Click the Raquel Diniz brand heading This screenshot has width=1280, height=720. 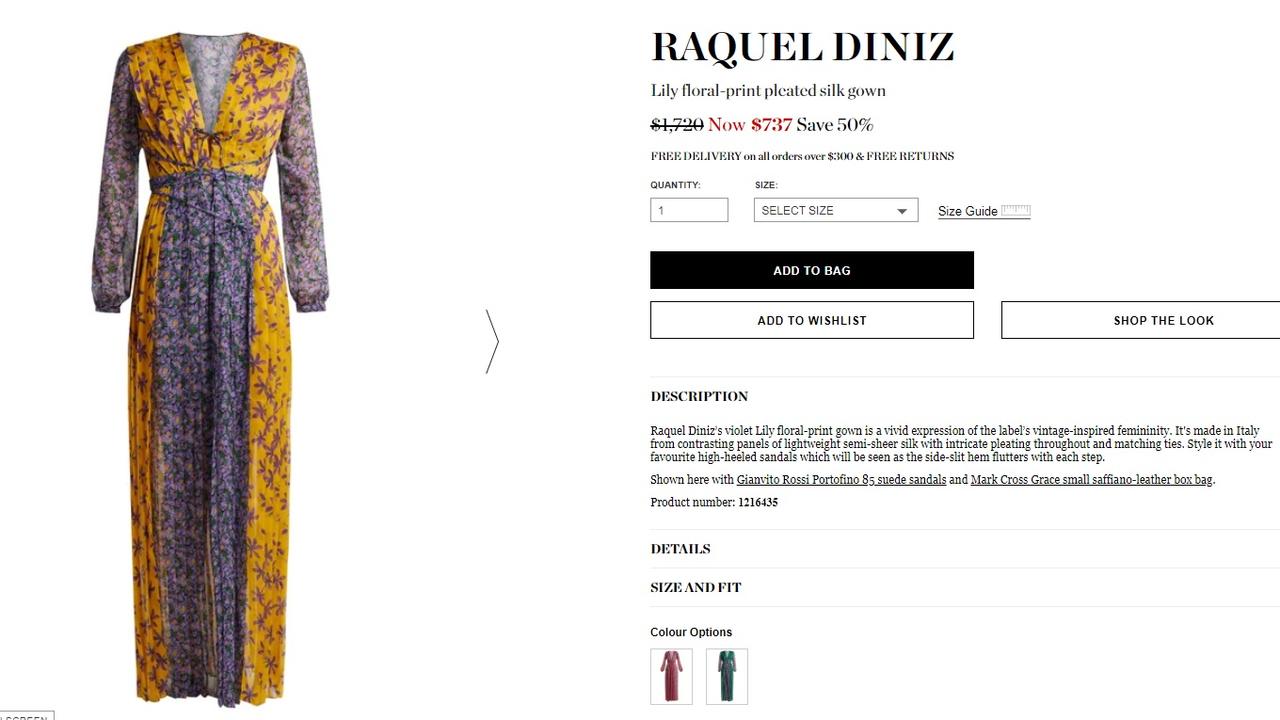tap(802, 47)
